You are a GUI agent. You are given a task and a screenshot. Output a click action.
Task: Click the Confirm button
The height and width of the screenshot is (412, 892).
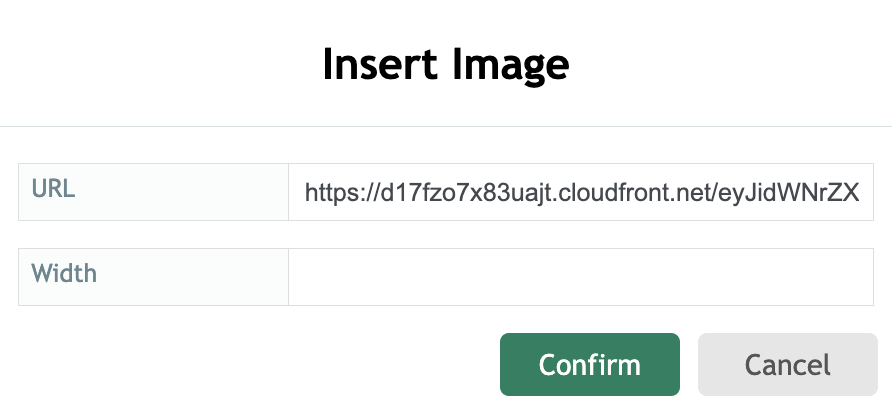pos(589,364)
